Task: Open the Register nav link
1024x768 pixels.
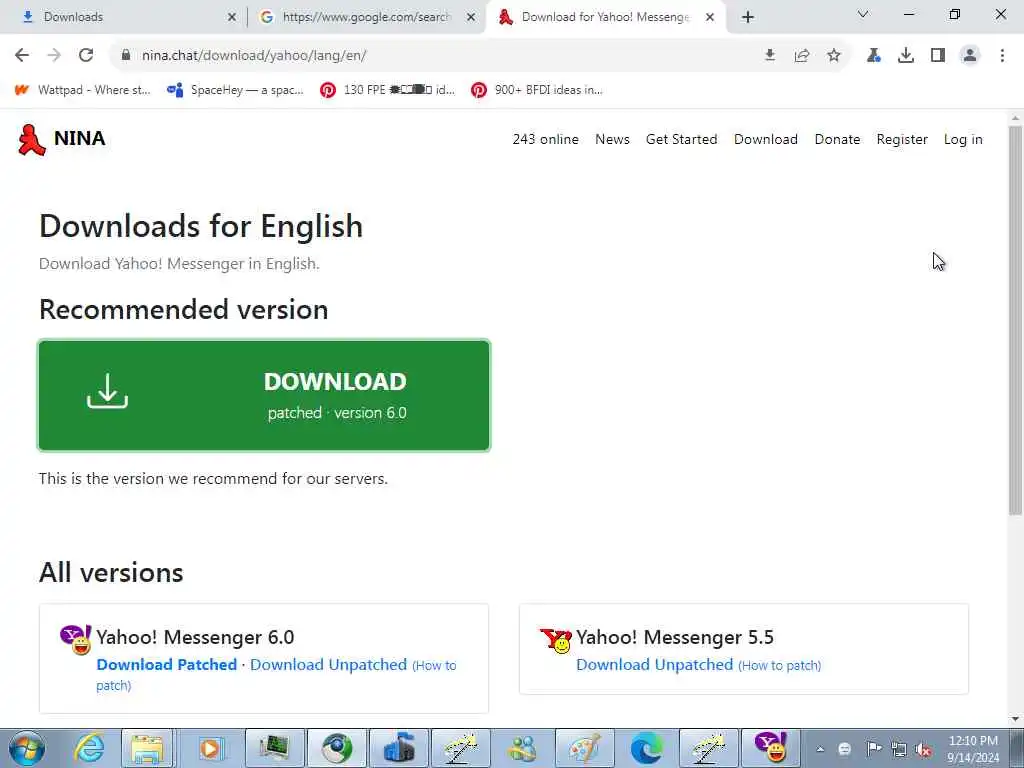Action: (x=902, y=139)
